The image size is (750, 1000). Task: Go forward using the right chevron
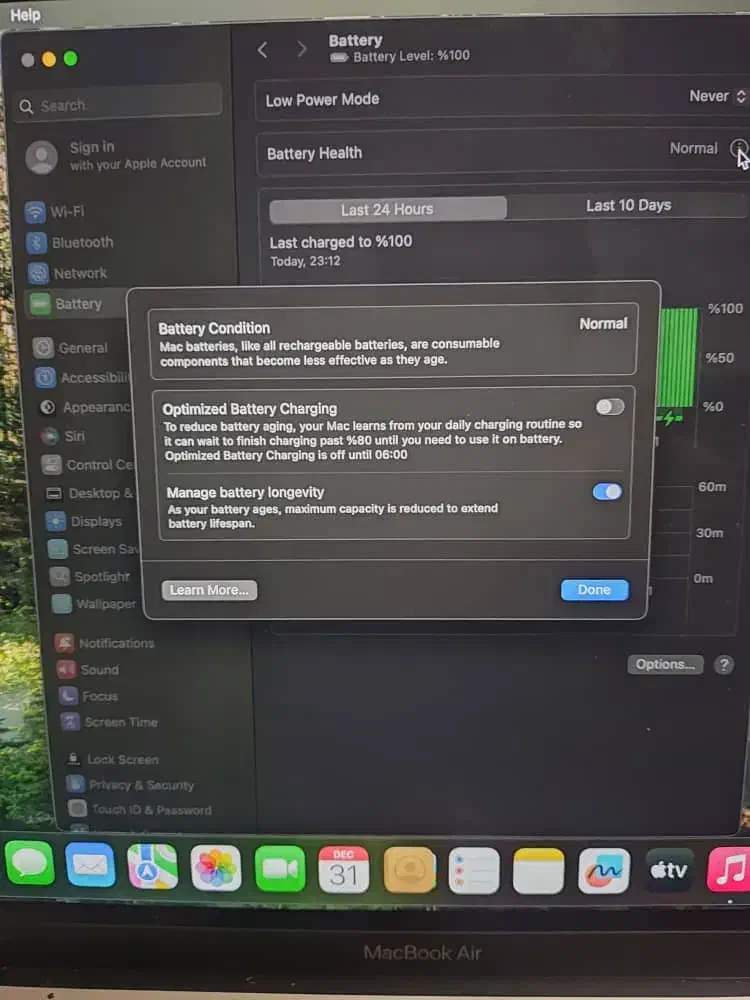(x=301, y=50)
